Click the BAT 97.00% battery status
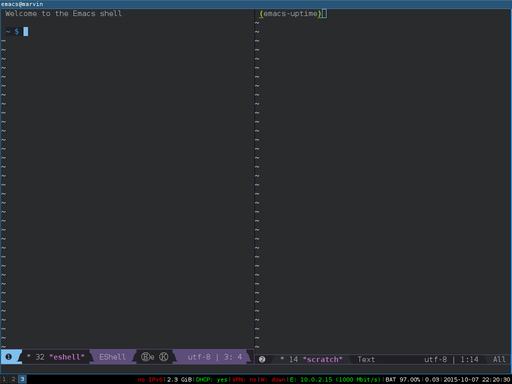This screenshot has width=512, height=384. [x=403, y=380]
